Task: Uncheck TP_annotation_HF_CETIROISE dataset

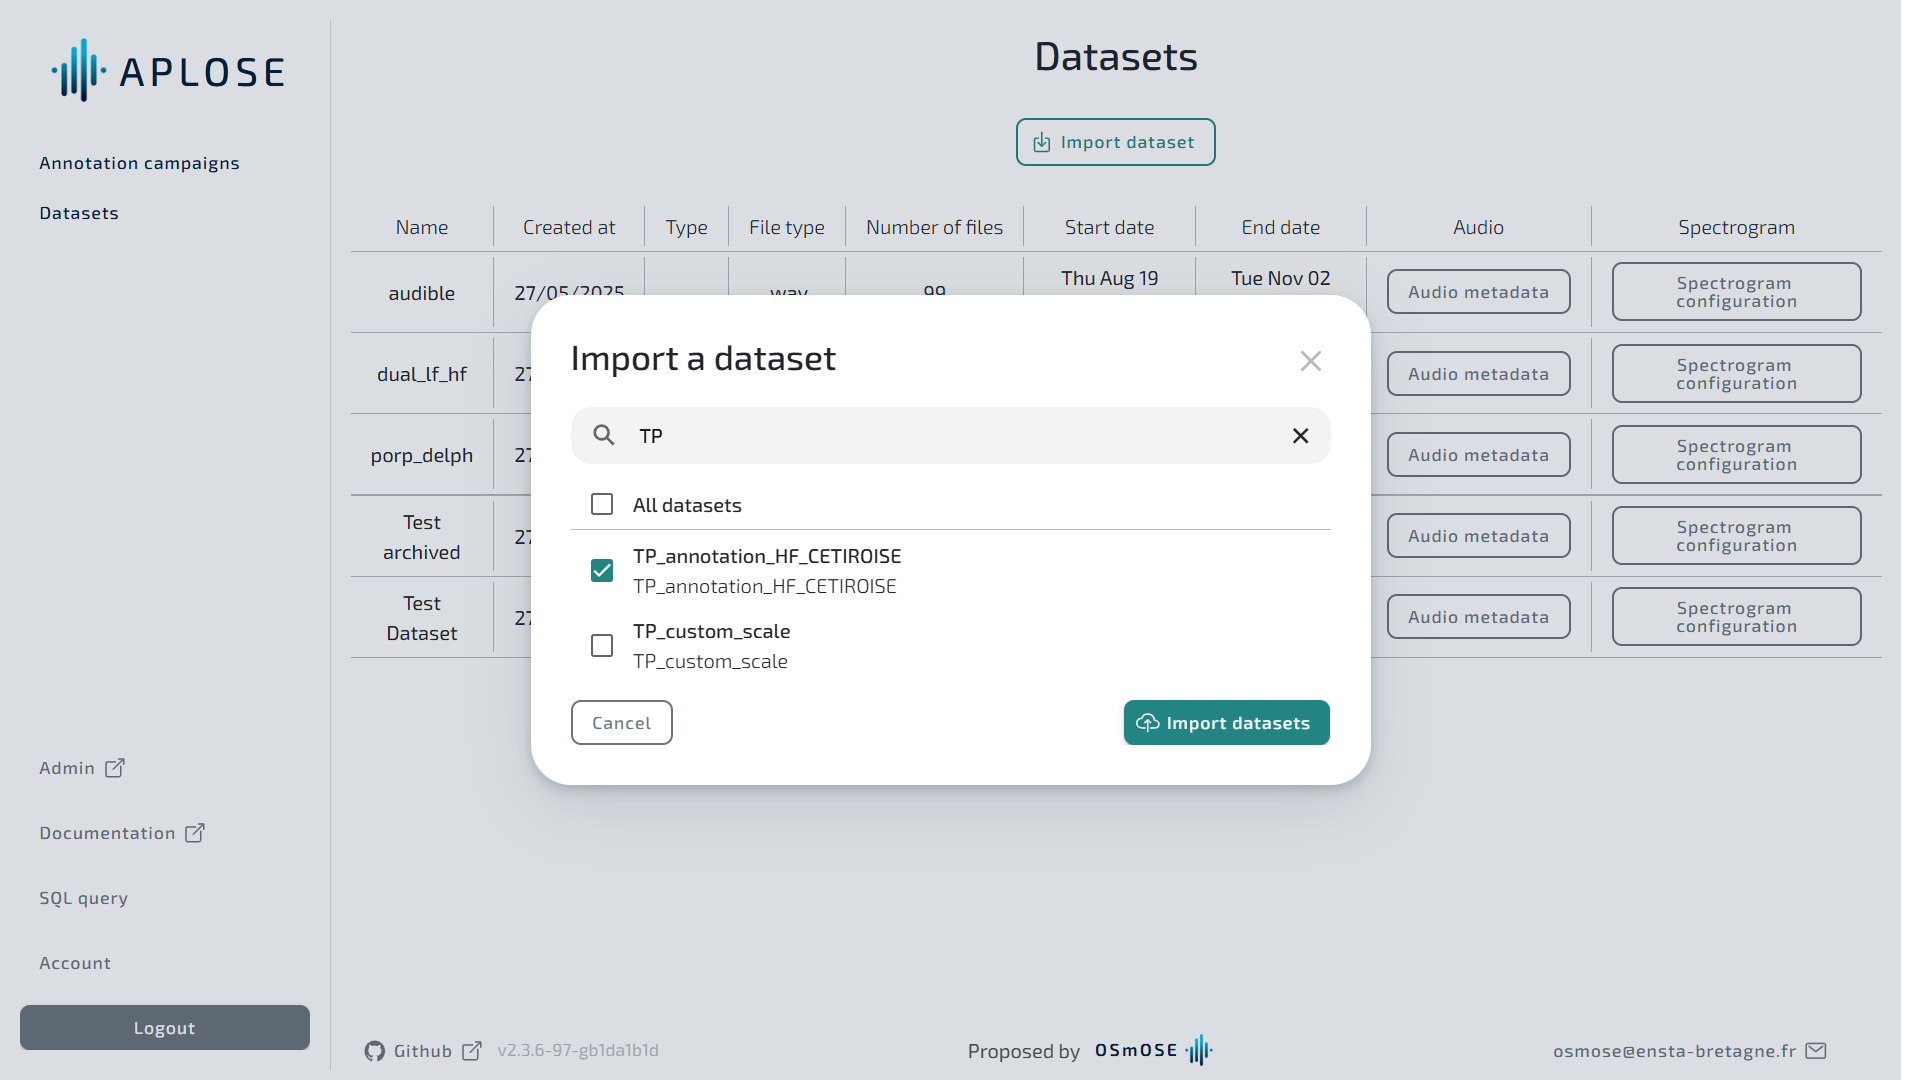Action: click(602, 571)
